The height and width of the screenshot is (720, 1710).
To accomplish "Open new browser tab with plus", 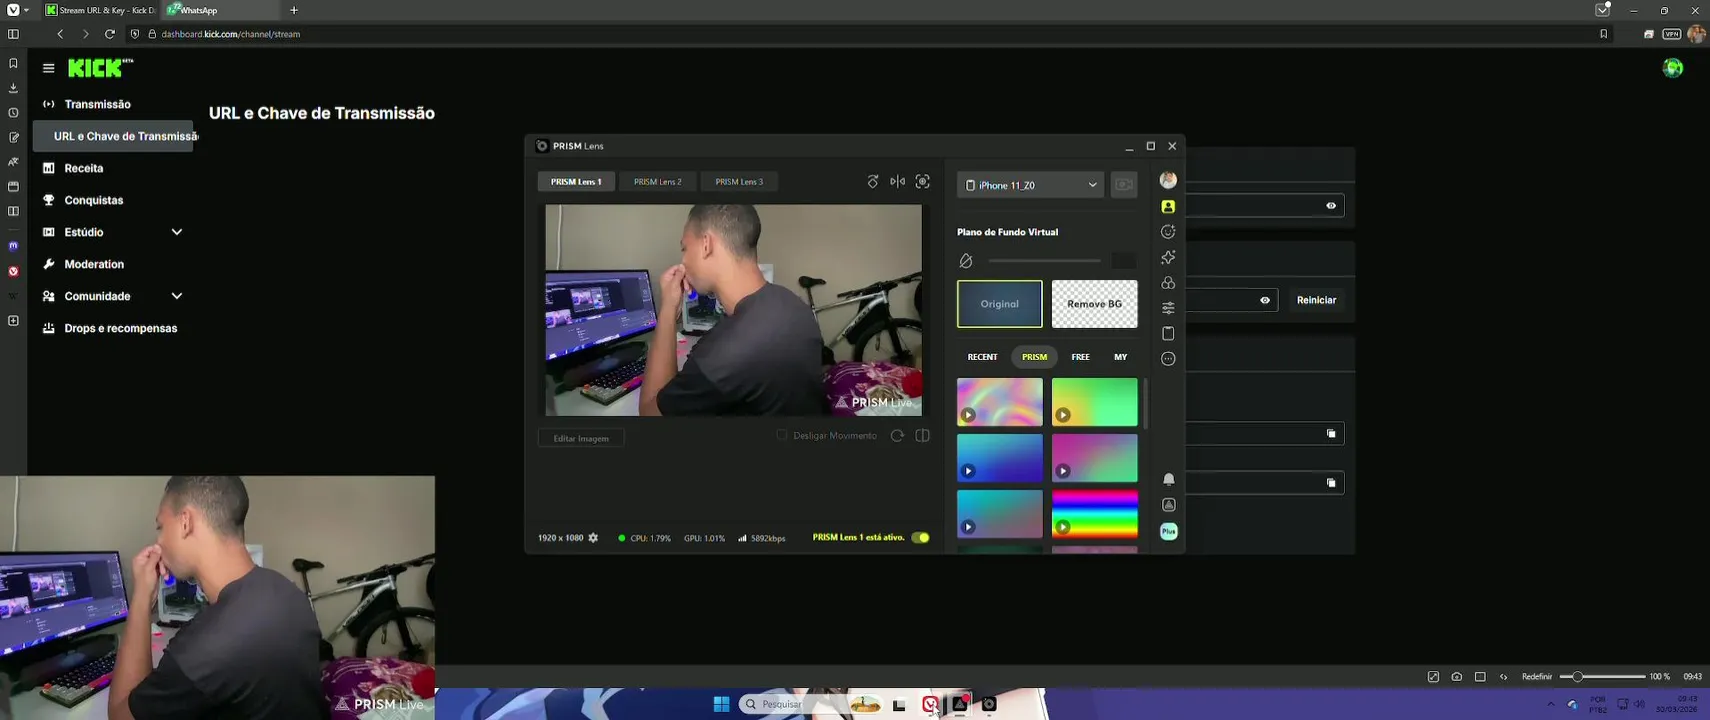I will 294,10.
